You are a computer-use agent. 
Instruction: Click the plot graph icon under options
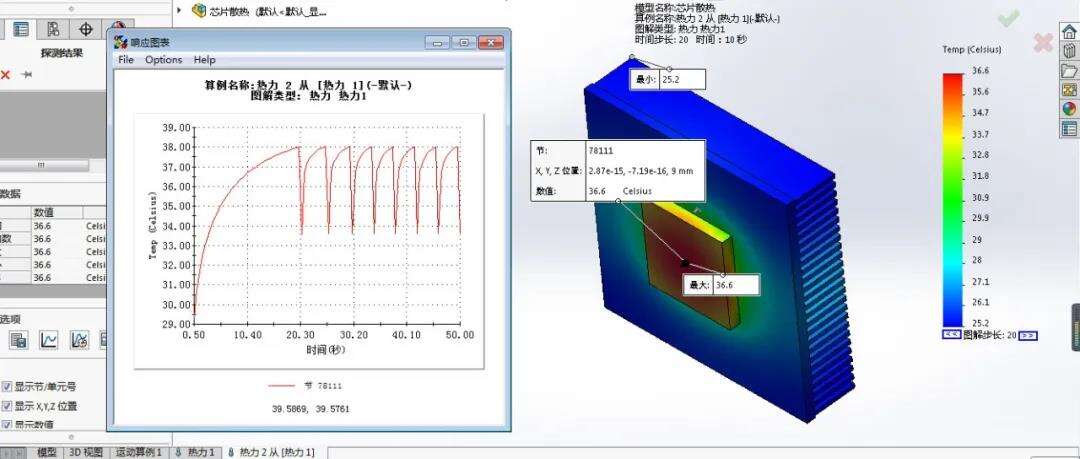pyautogui.click(x=49, y=339)
